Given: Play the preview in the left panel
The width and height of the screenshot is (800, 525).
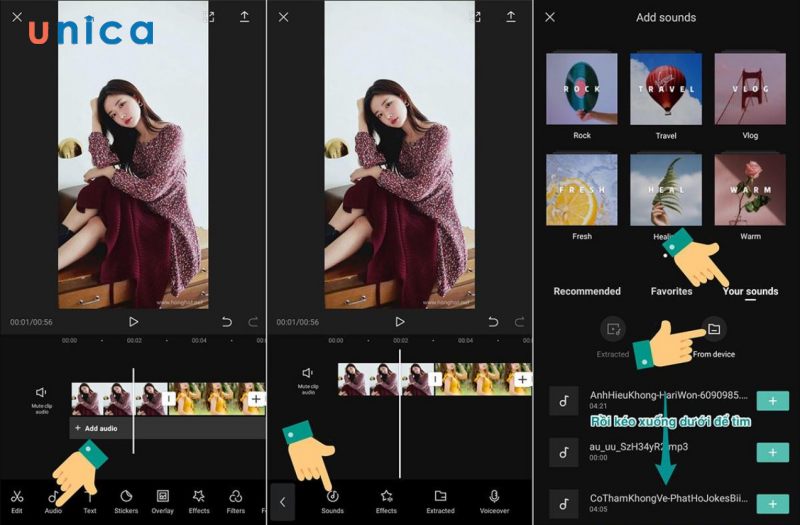Looking at the screenshot, I should point(133,322).
